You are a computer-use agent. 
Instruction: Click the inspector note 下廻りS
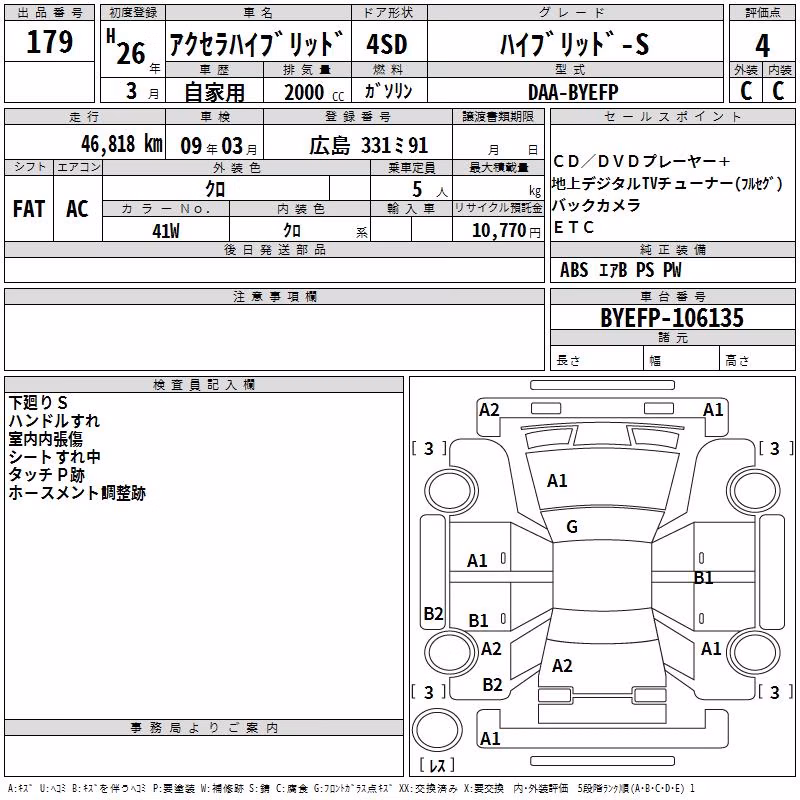tap(38, 403)
